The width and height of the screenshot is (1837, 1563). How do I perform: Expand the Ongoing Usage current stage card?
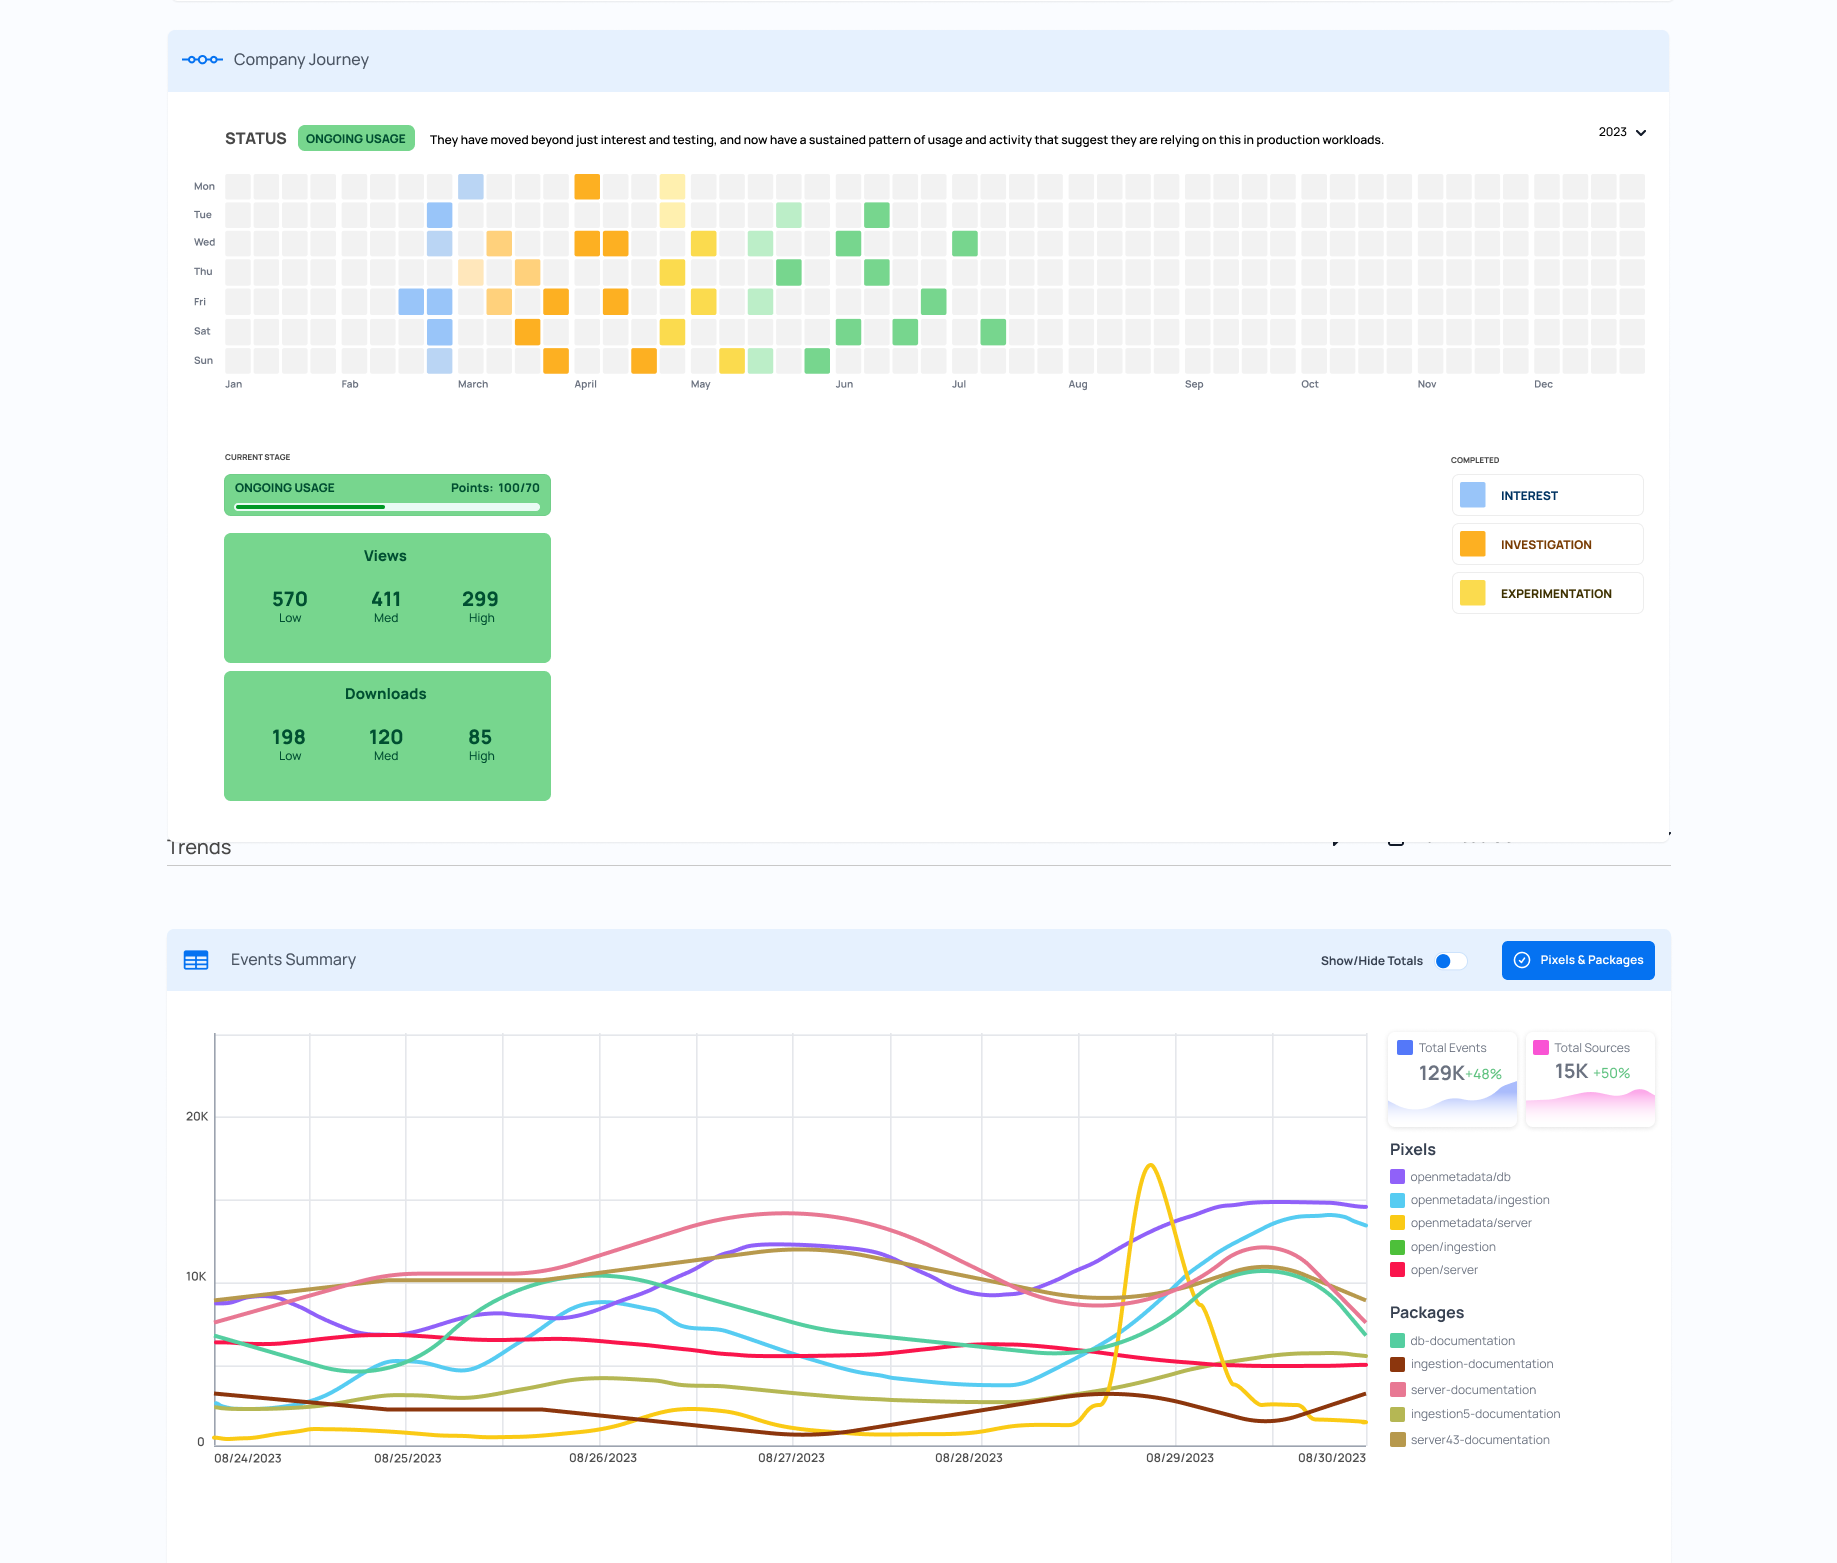pos(387,495)
